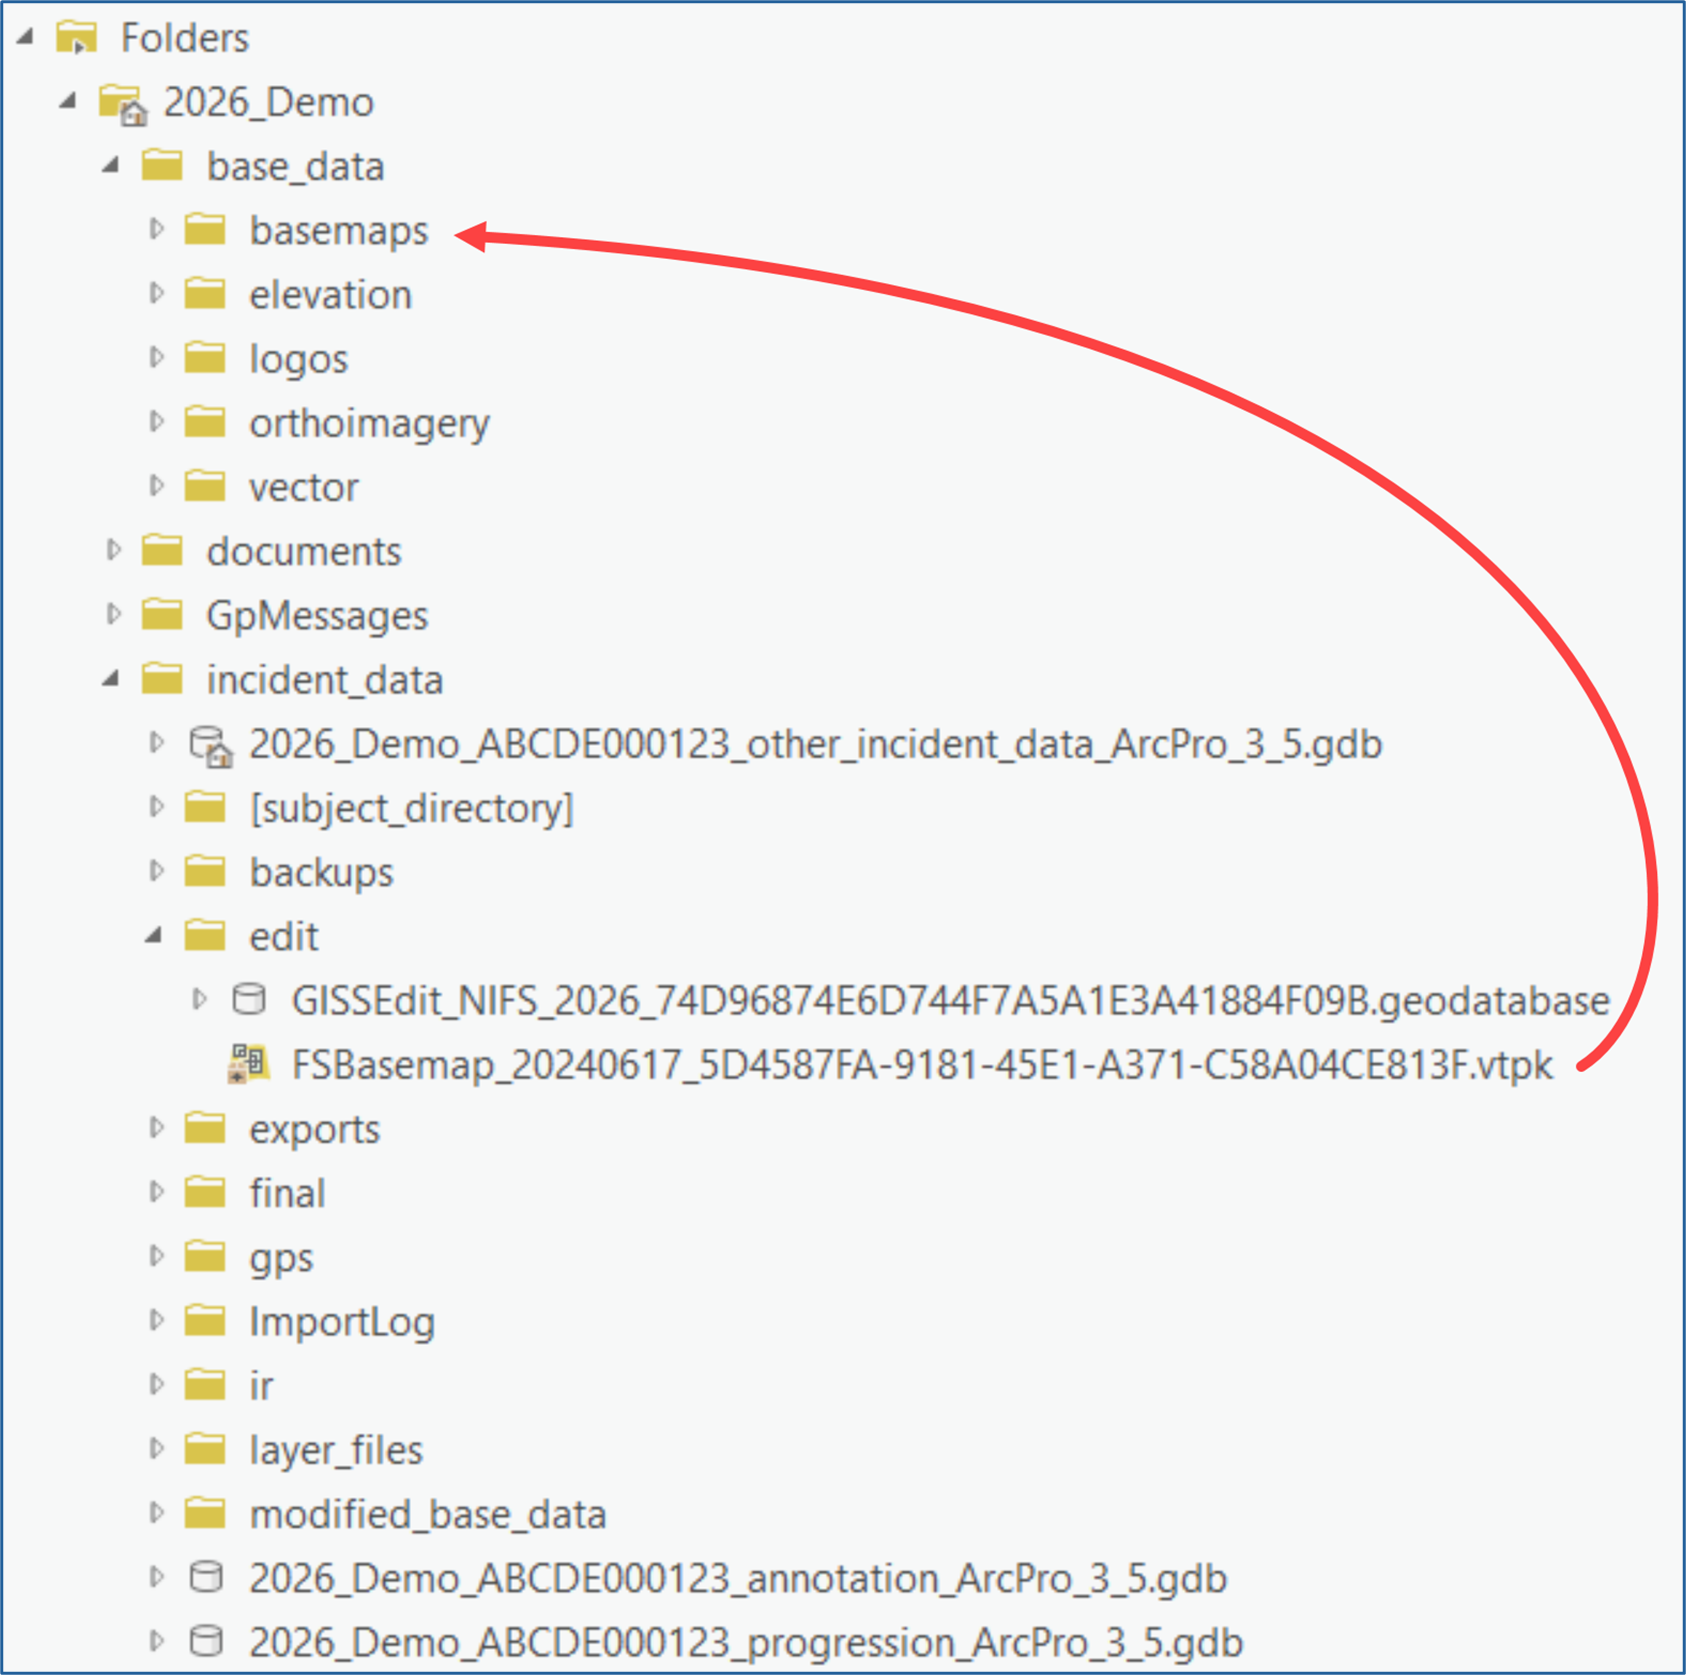Collapse the edit folder node
The width and height of the screenshot is (1686, 1675).
click(155, 936)
